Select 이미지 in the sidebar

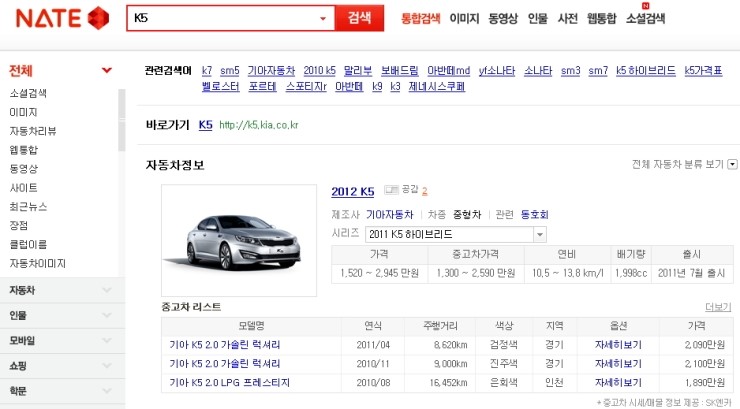click(x=23, y=112)
